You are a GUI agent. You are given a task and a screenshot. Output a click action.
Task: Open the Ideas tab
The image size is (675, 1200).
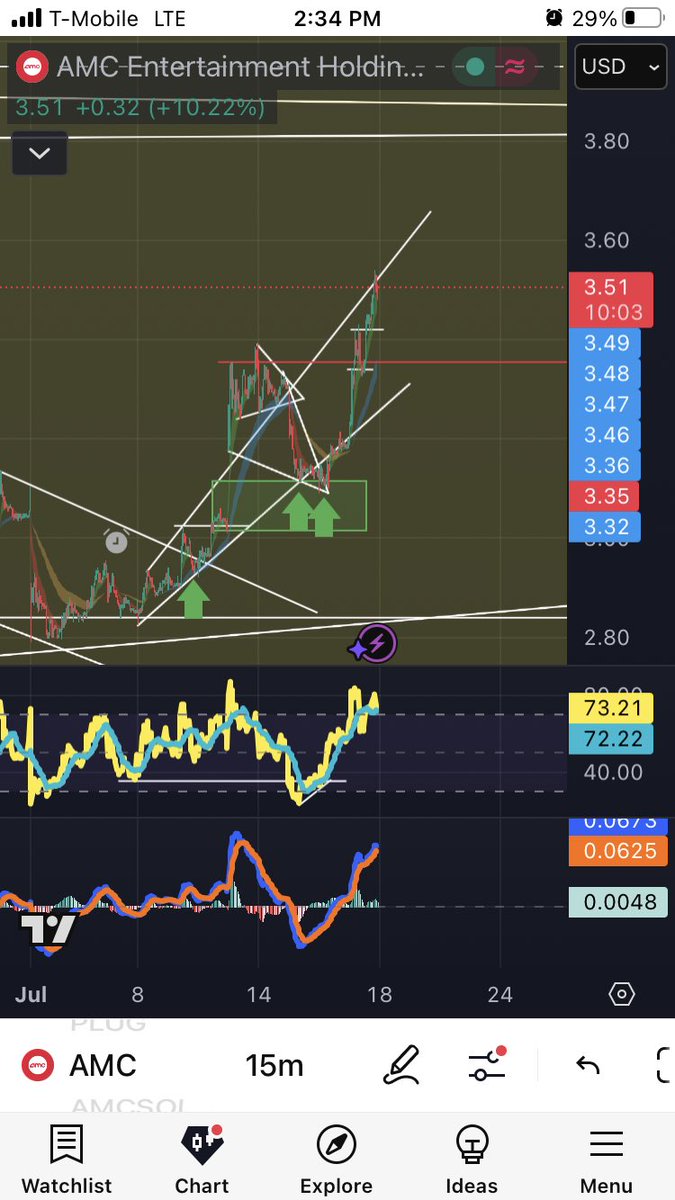471,1157
